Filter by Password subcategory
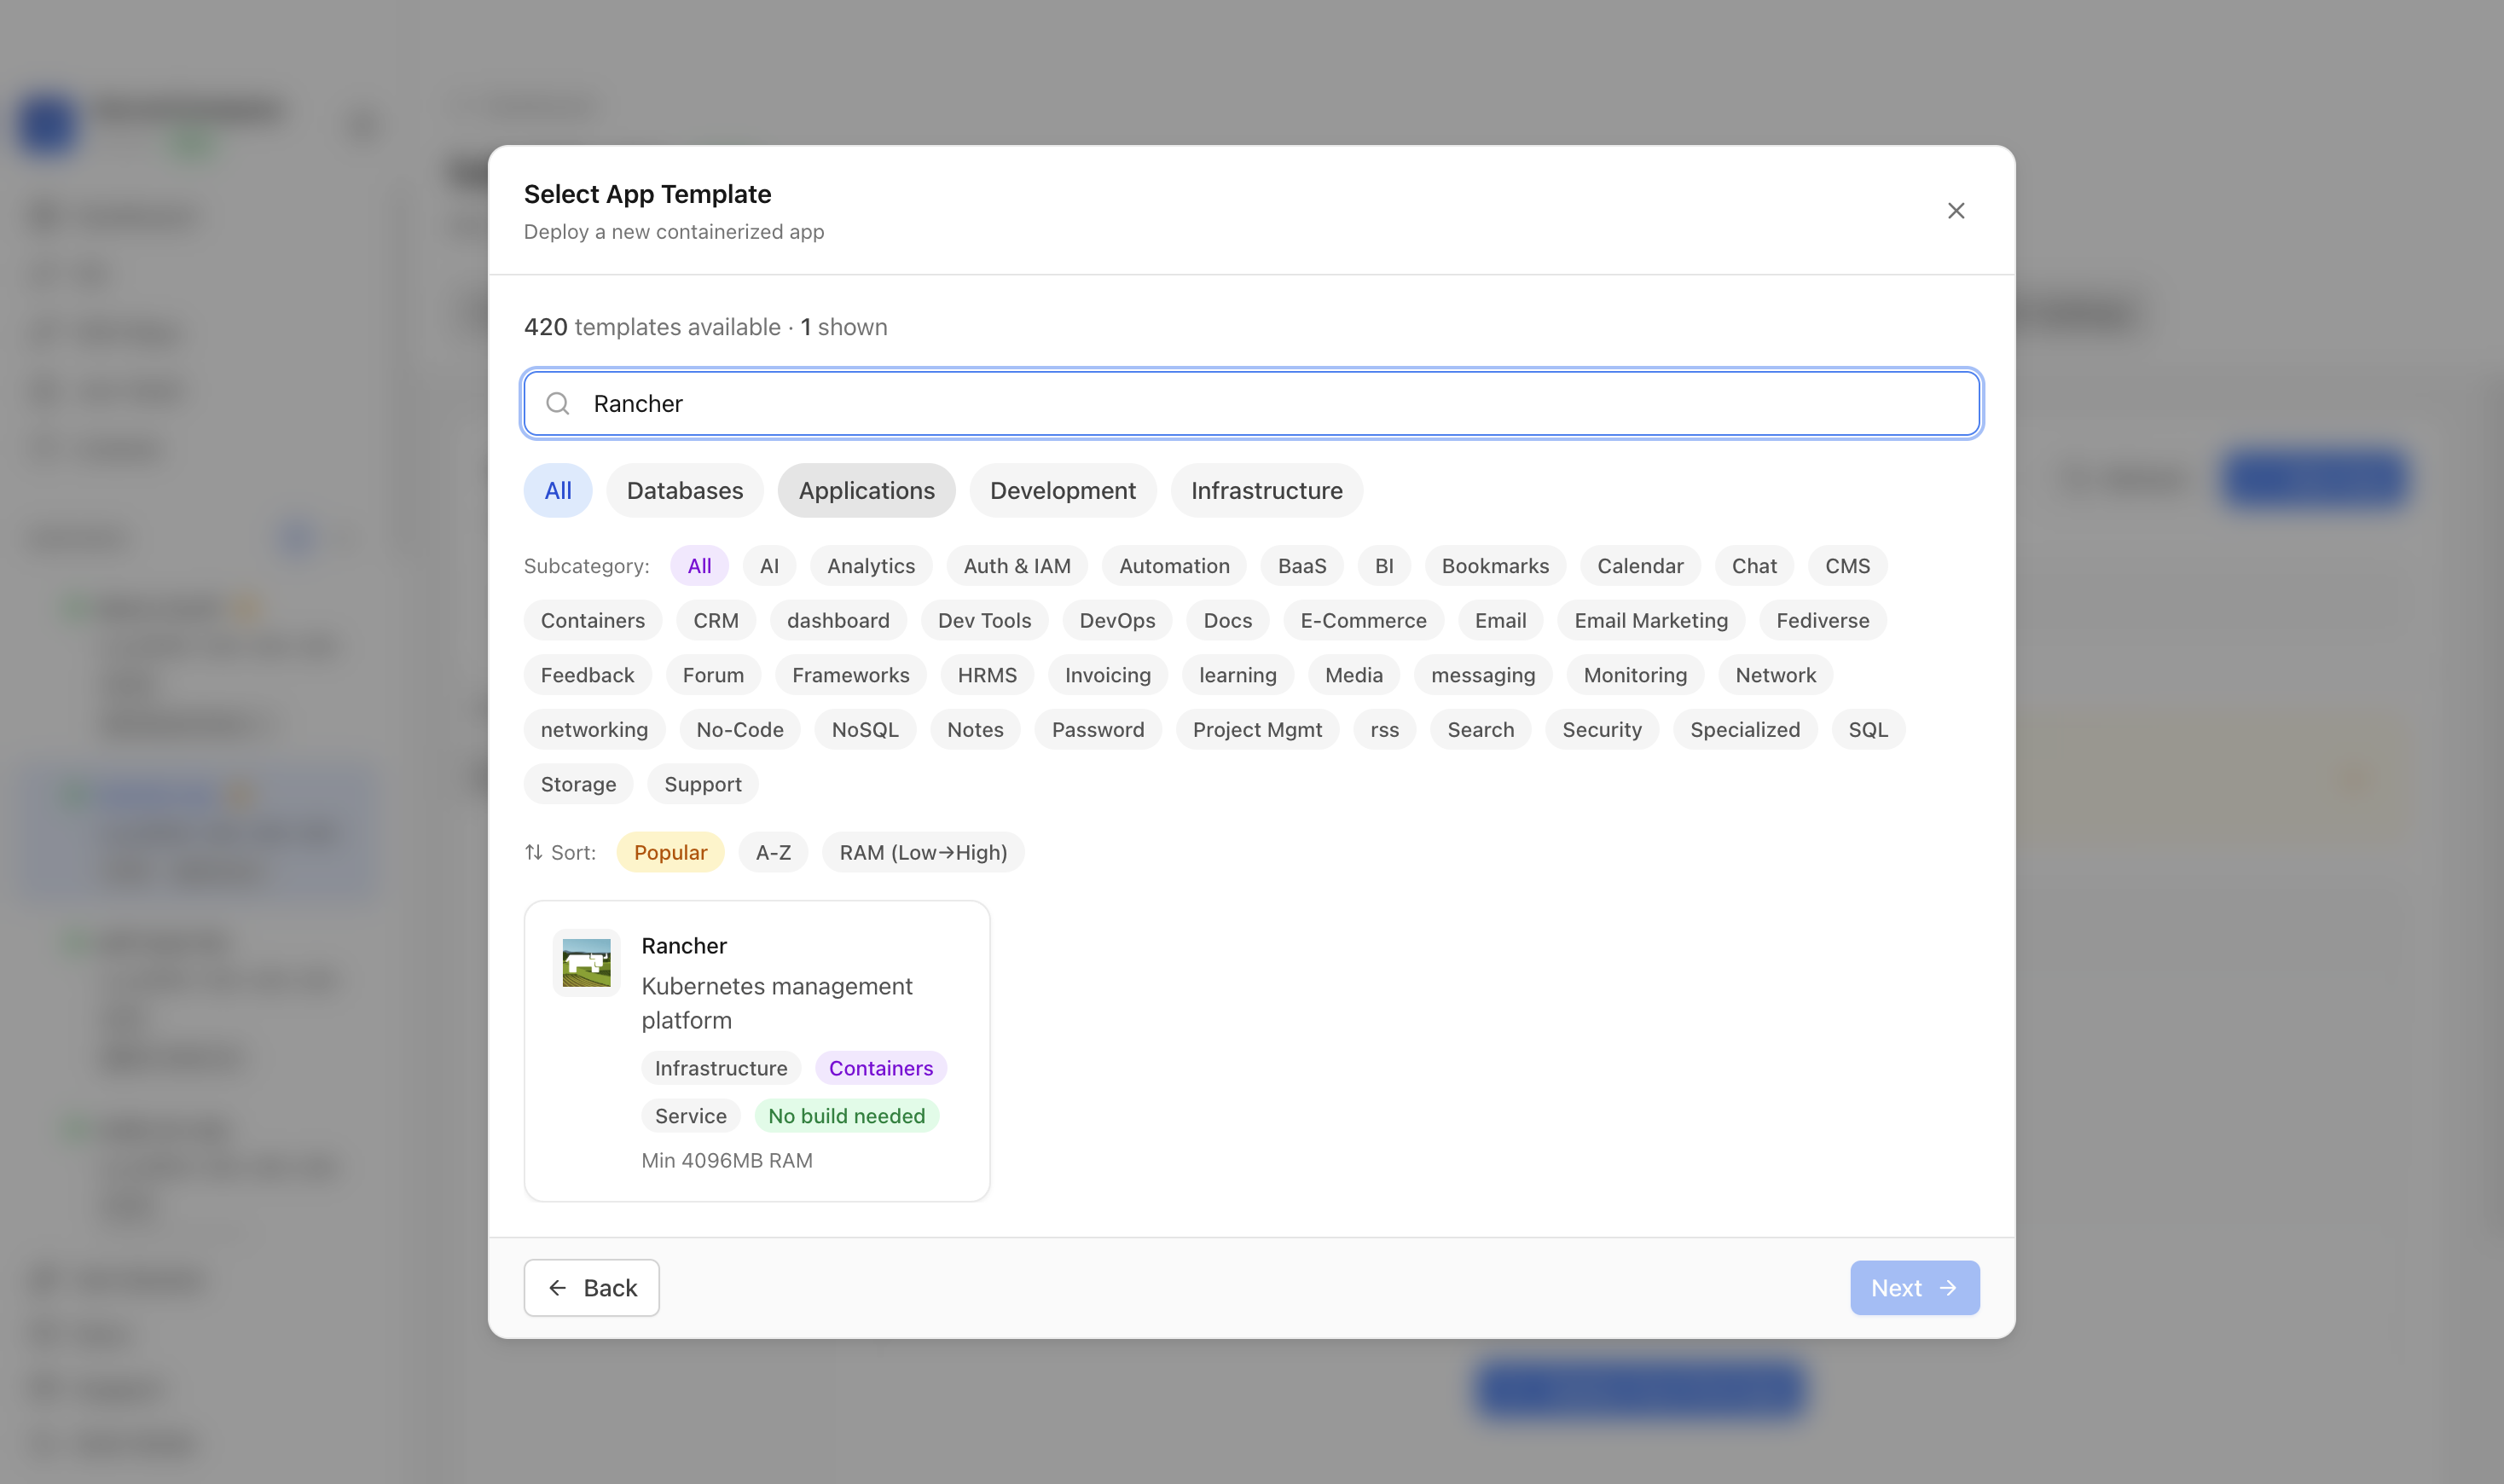2504x1484 pixels. (1098, 729)
